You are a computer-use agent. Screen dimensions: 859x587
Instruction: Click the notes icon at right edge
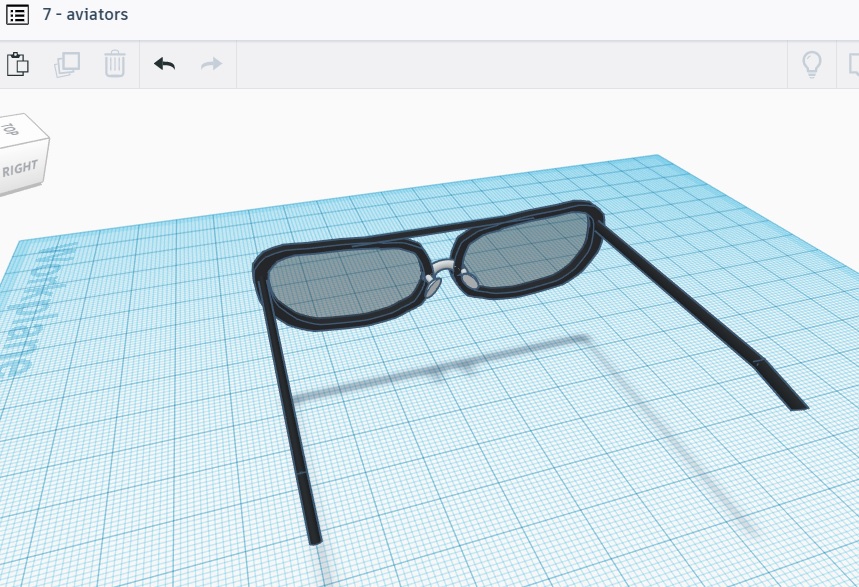[x=853, y=65]
